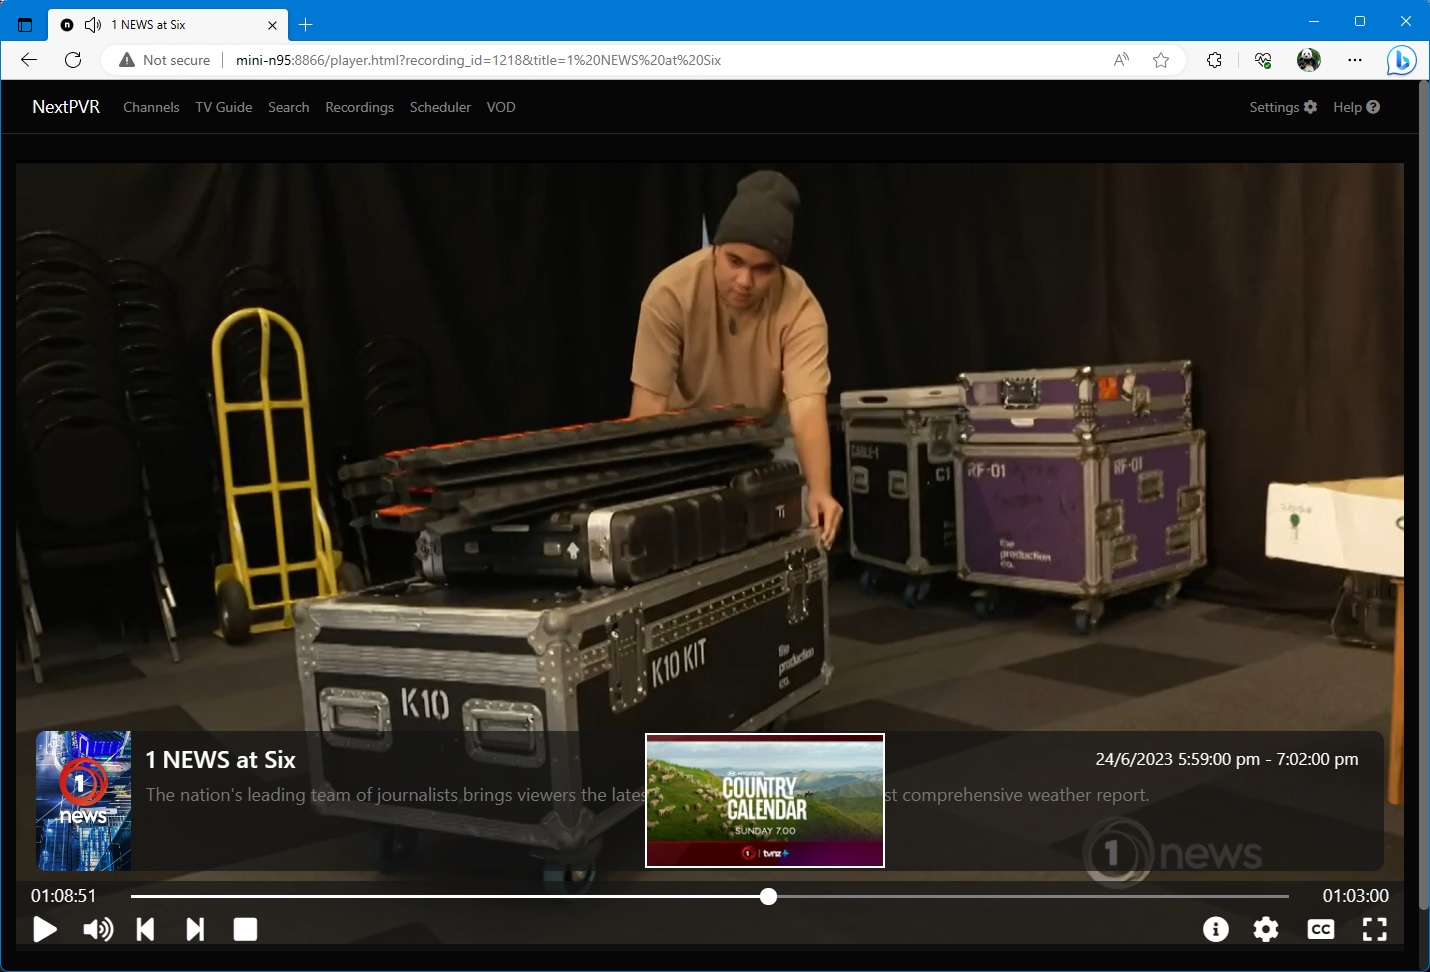The height and width of the screenshot is (972, 1430).
Task: Skip forward with the next icon
Action: (195, 930)
